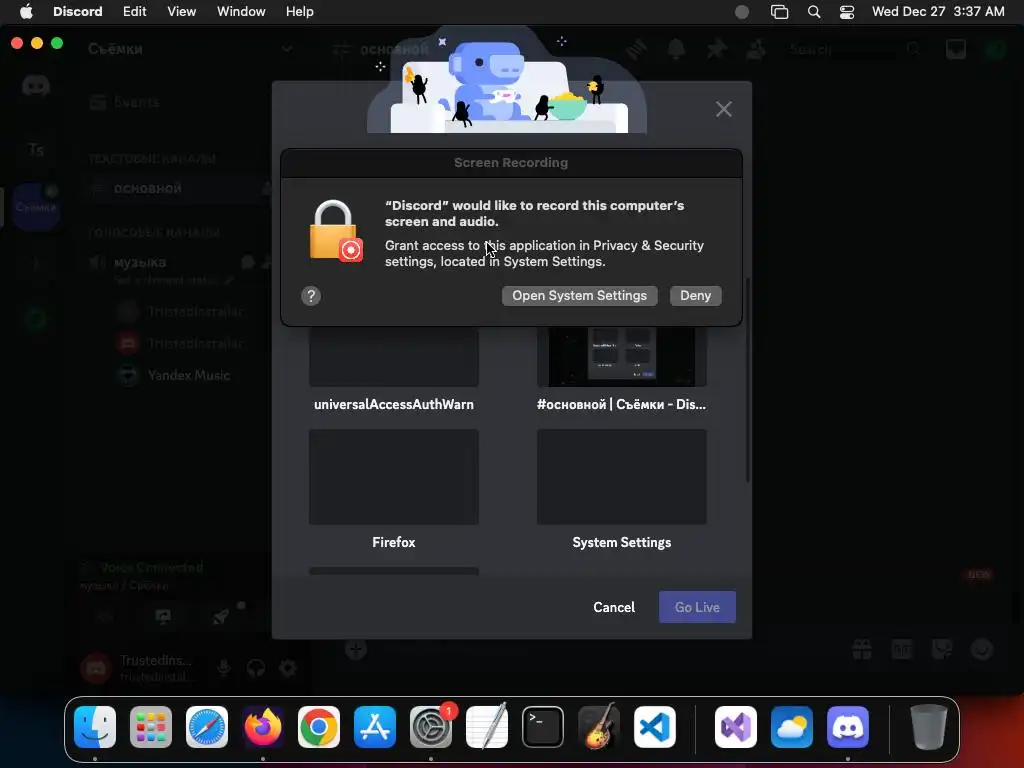Screen dimensions: 1024x768
Task: Open help for Screen Recording dialog
Action: coord(311,296)
